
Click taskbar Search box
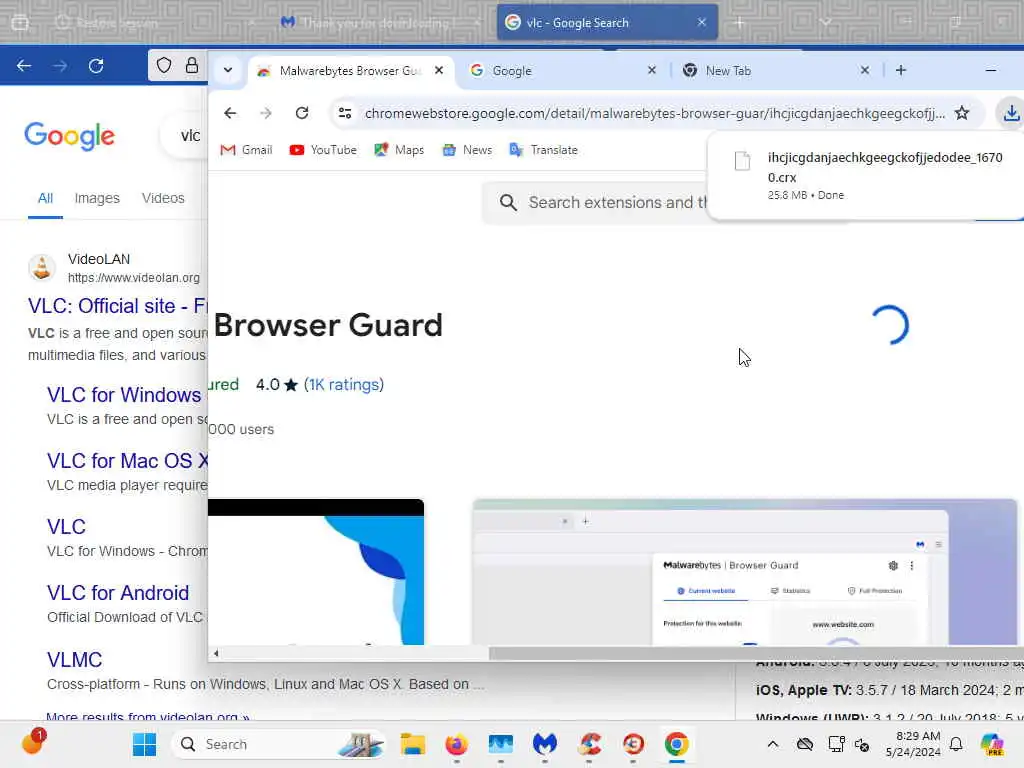[280, 744]
